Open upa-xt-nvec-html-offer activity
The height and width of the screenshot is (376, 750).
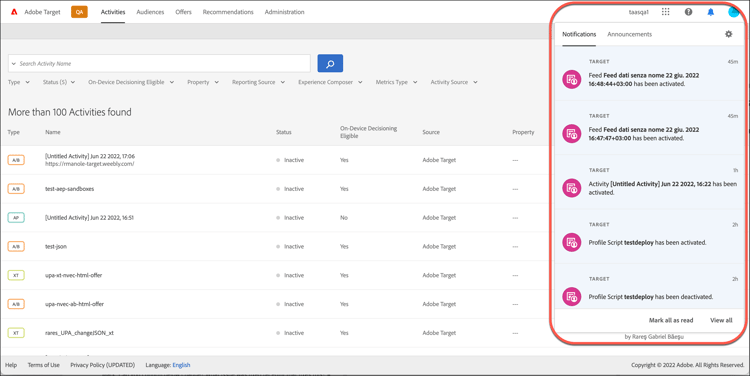73,275
